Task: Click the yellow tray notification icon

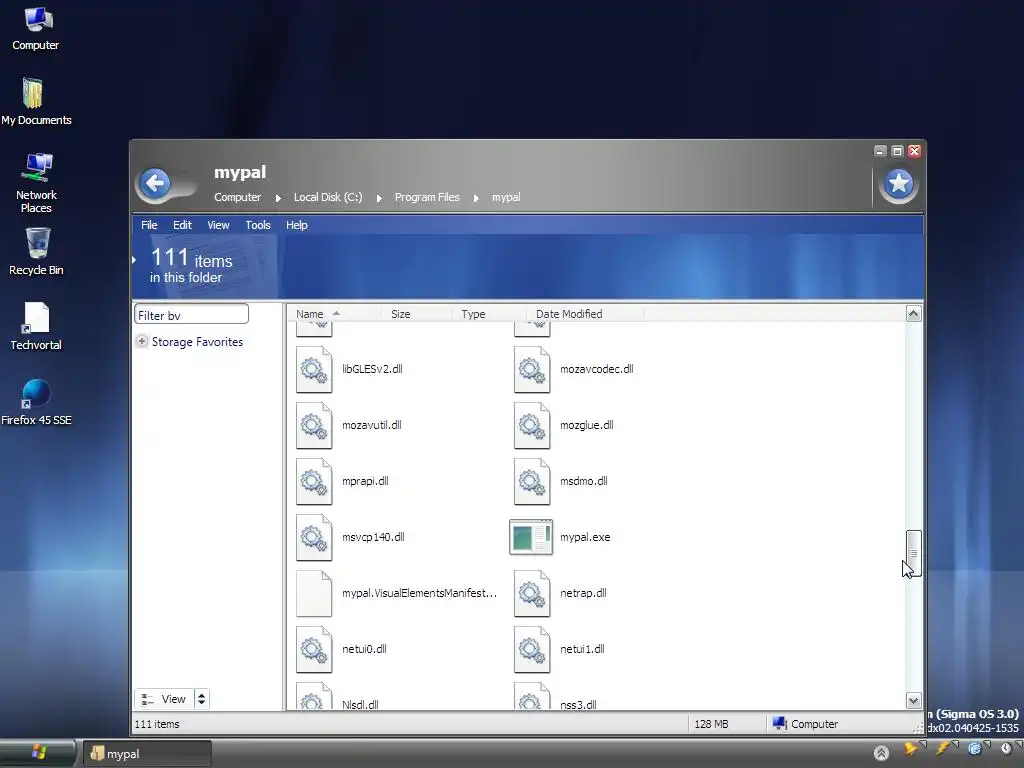Action: click(x=910, y=749)
